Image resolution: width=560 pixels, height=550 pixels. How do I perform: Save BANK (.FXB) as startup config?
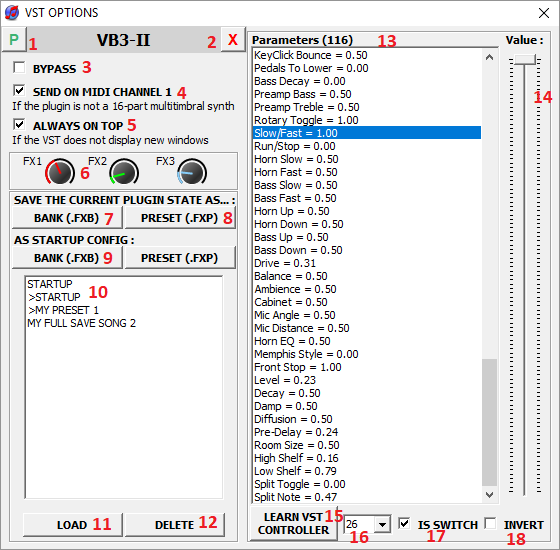click(67, 258)
